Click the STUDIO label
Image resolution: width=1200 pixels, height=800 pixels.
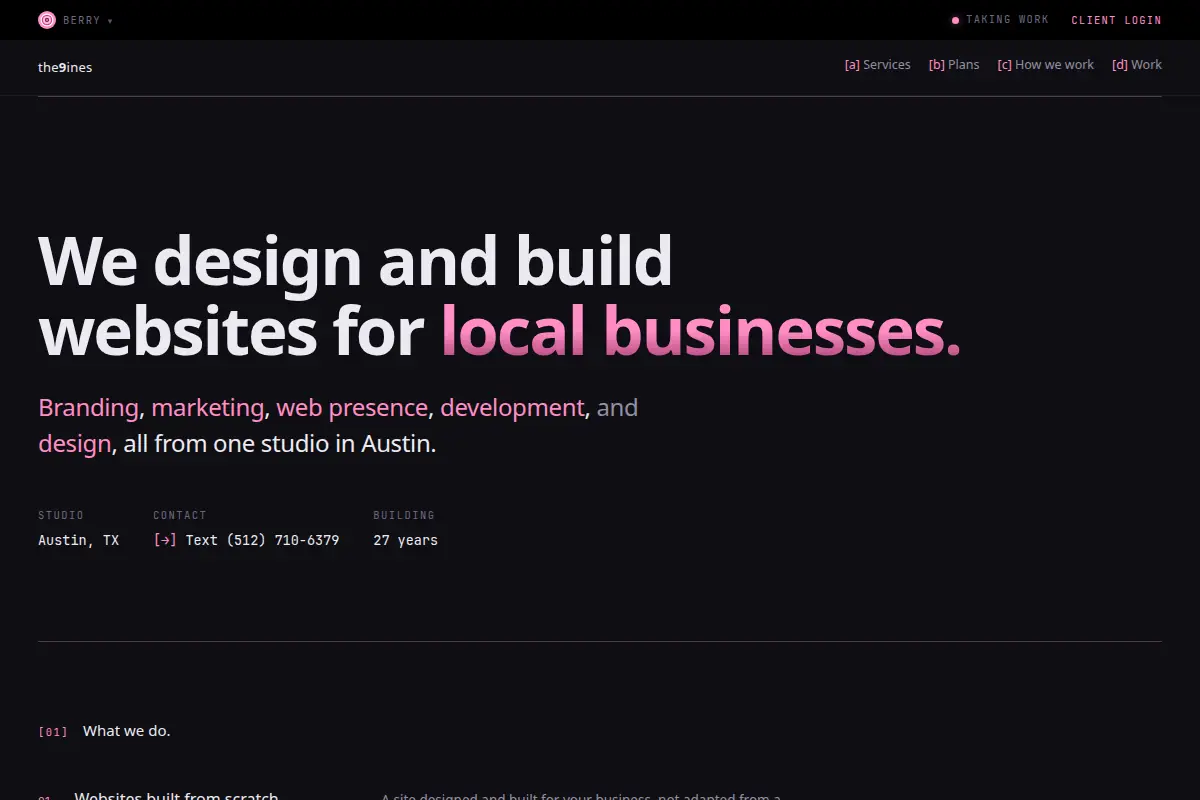61,515
